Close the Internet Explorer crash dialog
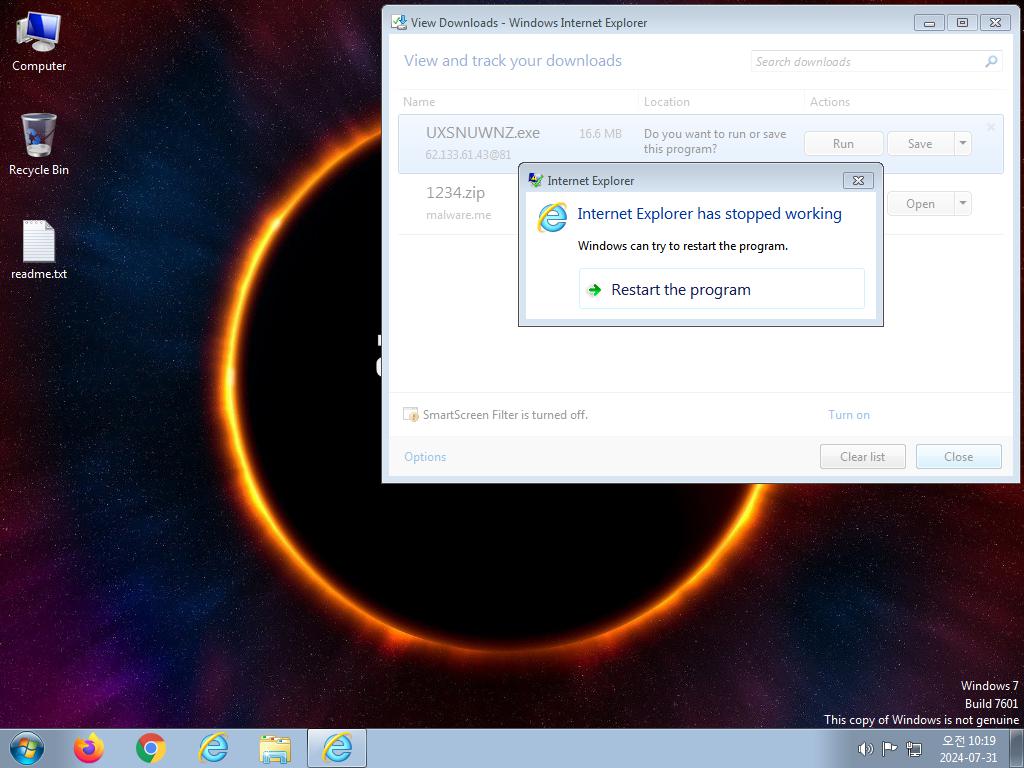Screen dimensions: 1024x768 point(858,180)
